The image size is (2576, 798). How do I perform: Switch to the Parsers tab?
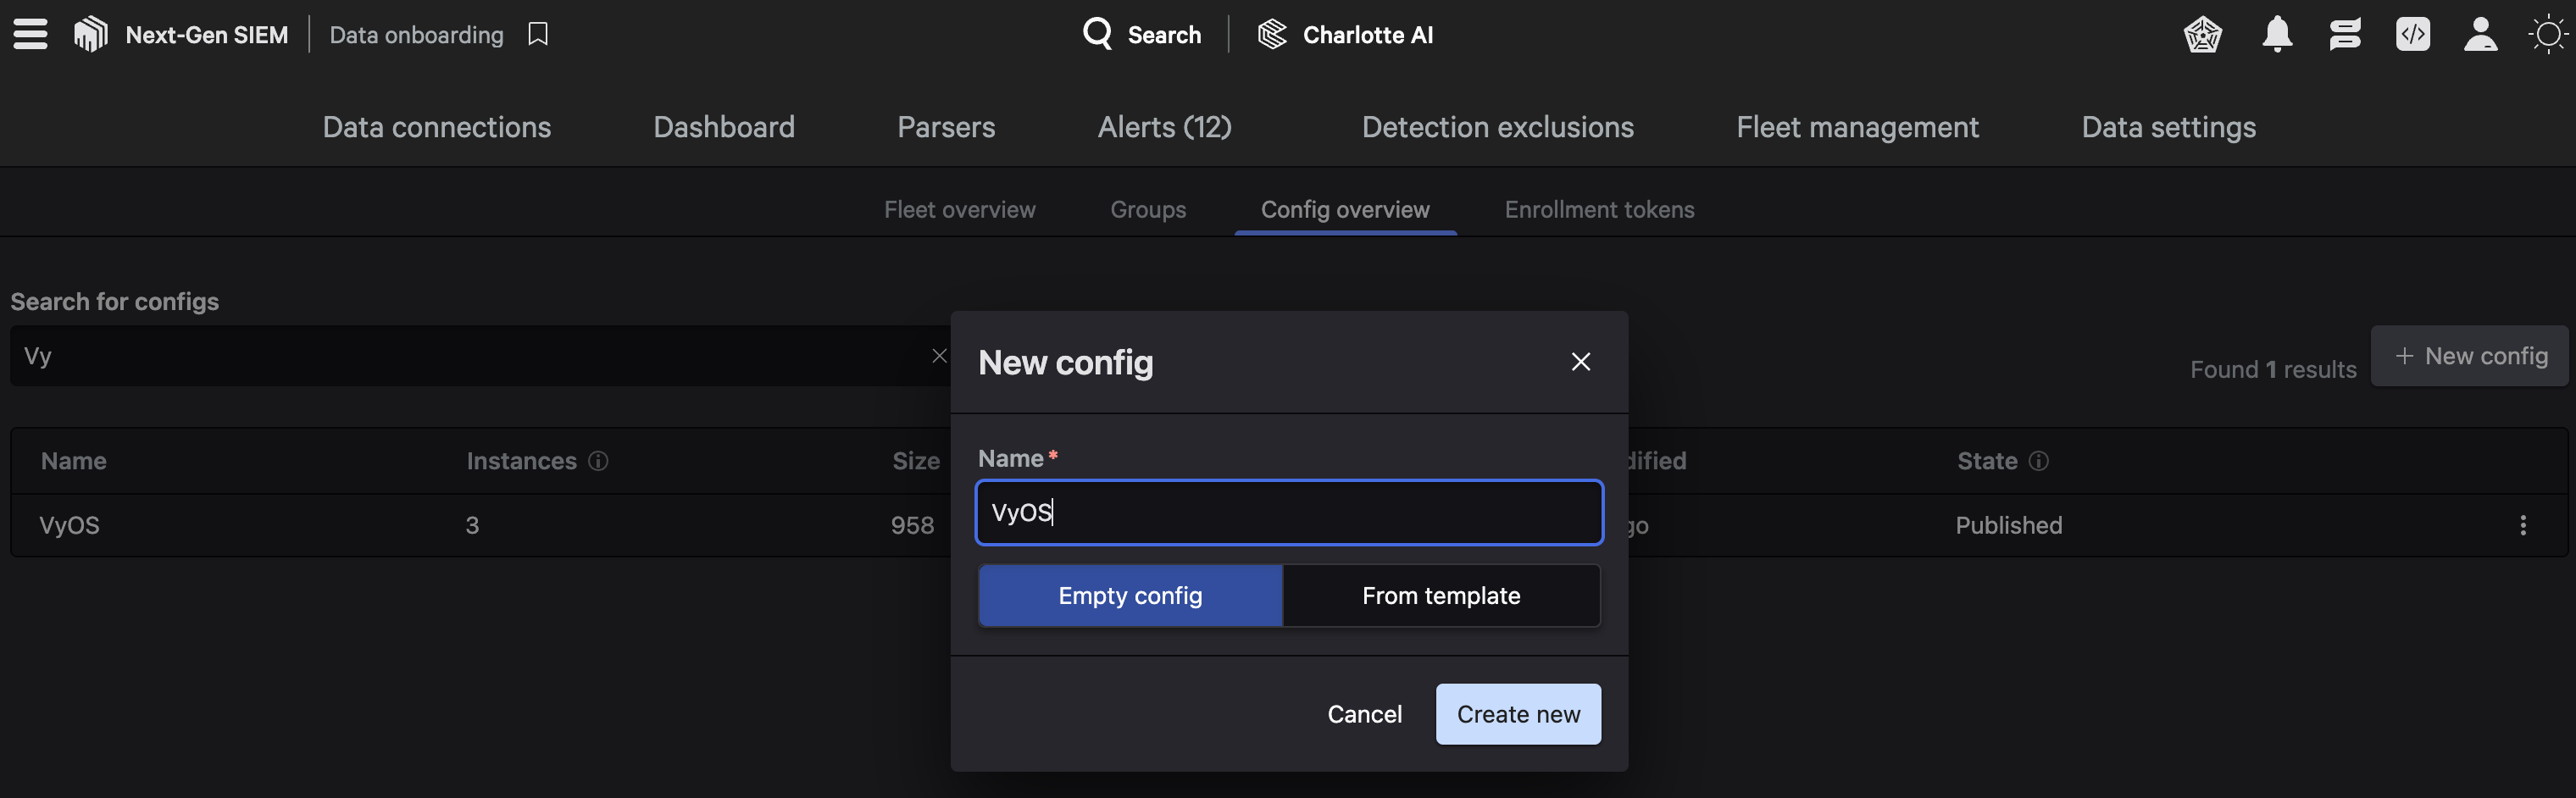(946, 127)
